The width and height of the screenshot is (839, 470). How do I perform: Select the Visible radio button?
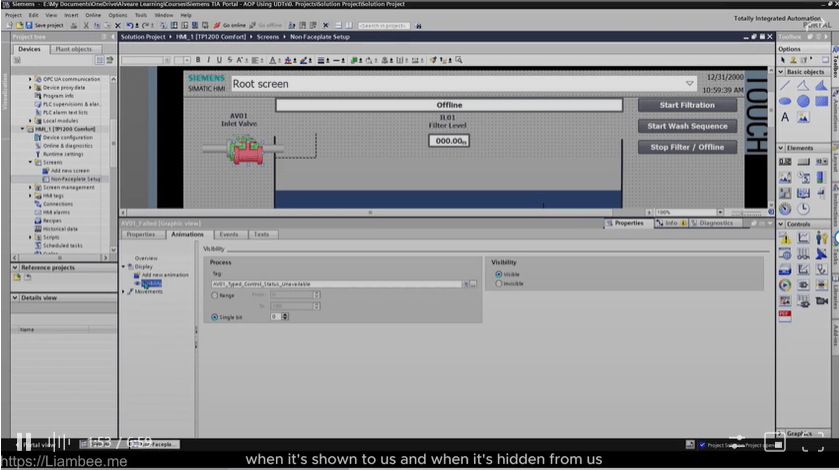(499, 274)
